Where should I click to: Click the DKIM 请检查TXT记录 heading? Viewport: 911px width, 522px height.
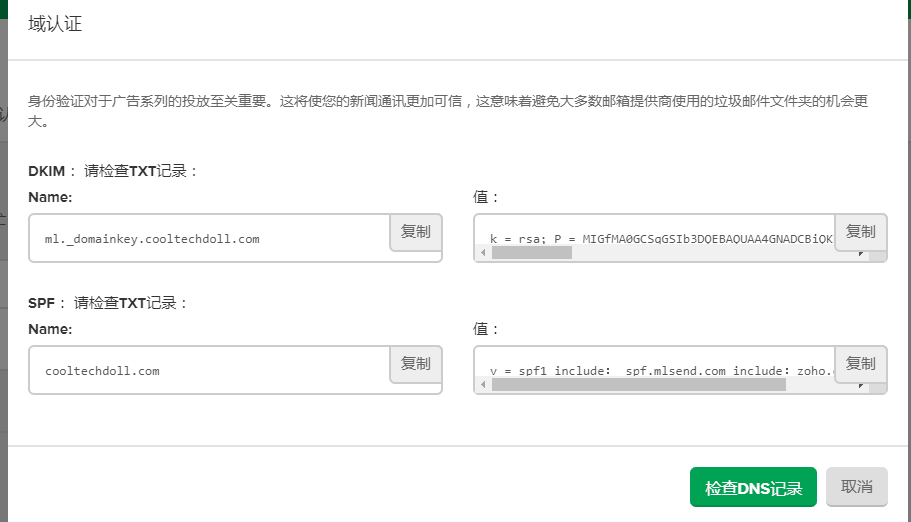[x=140, y=171]
